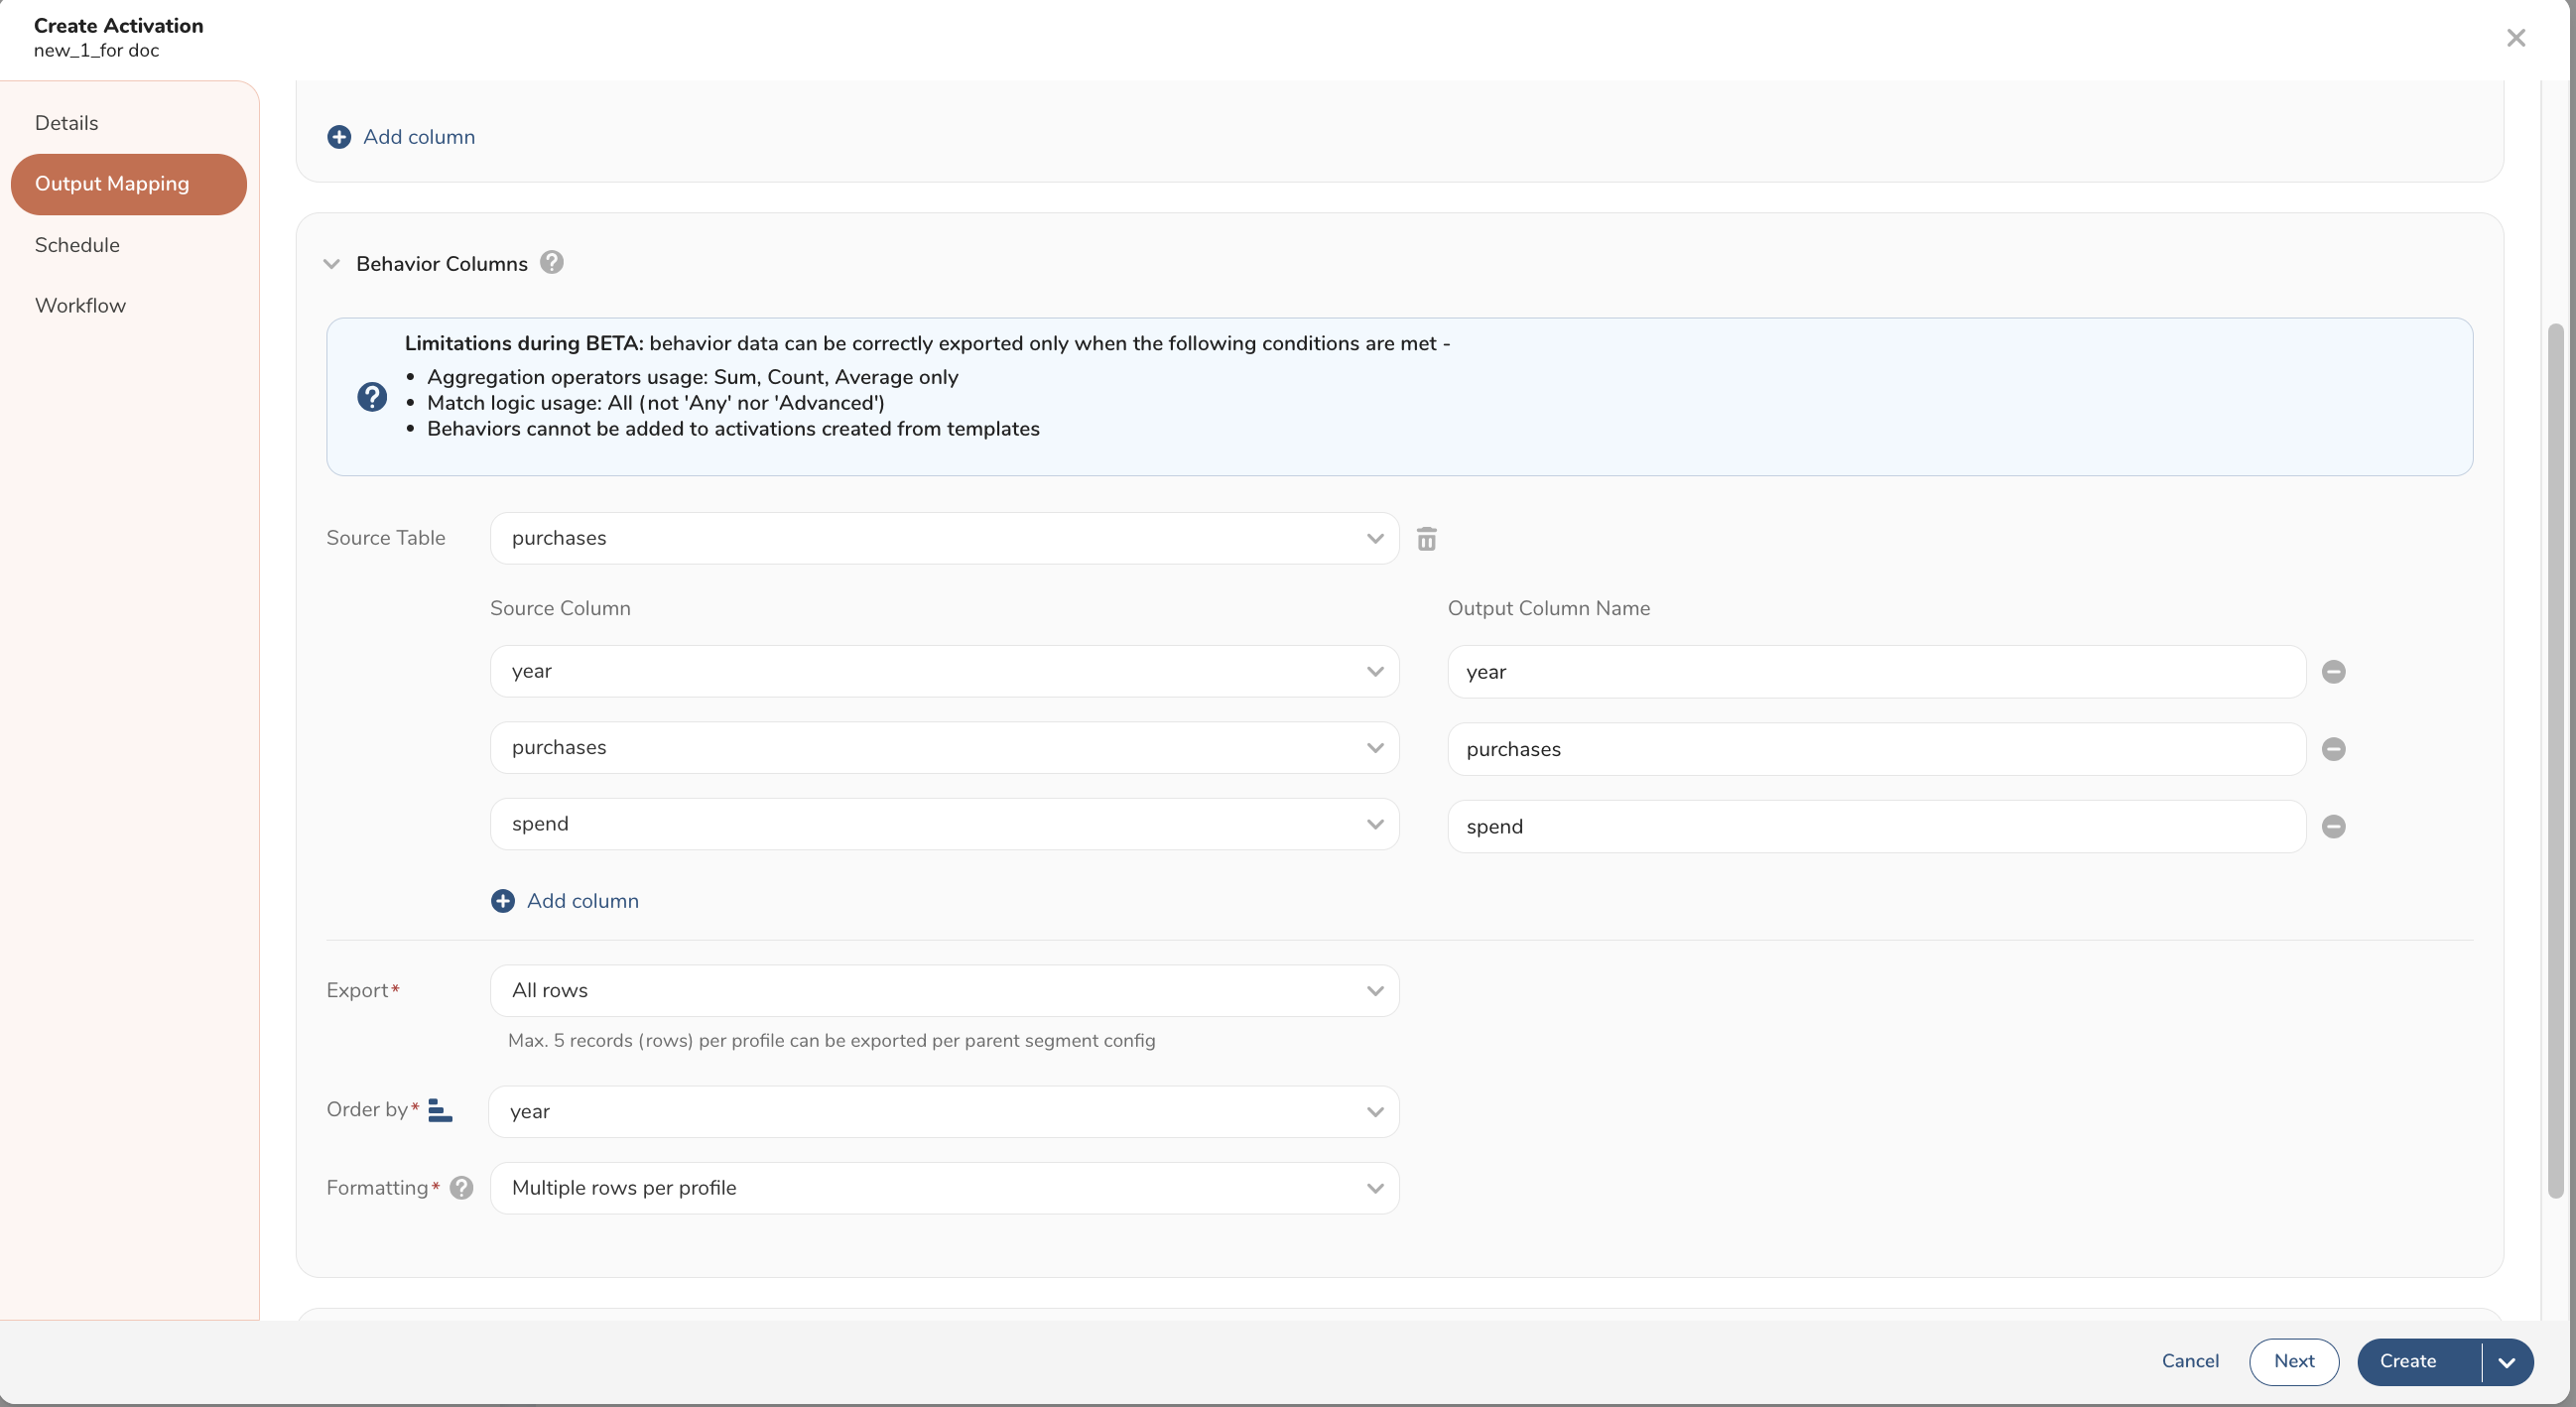
Task: Go to the Workflow step
Action: tap(80, 306)
